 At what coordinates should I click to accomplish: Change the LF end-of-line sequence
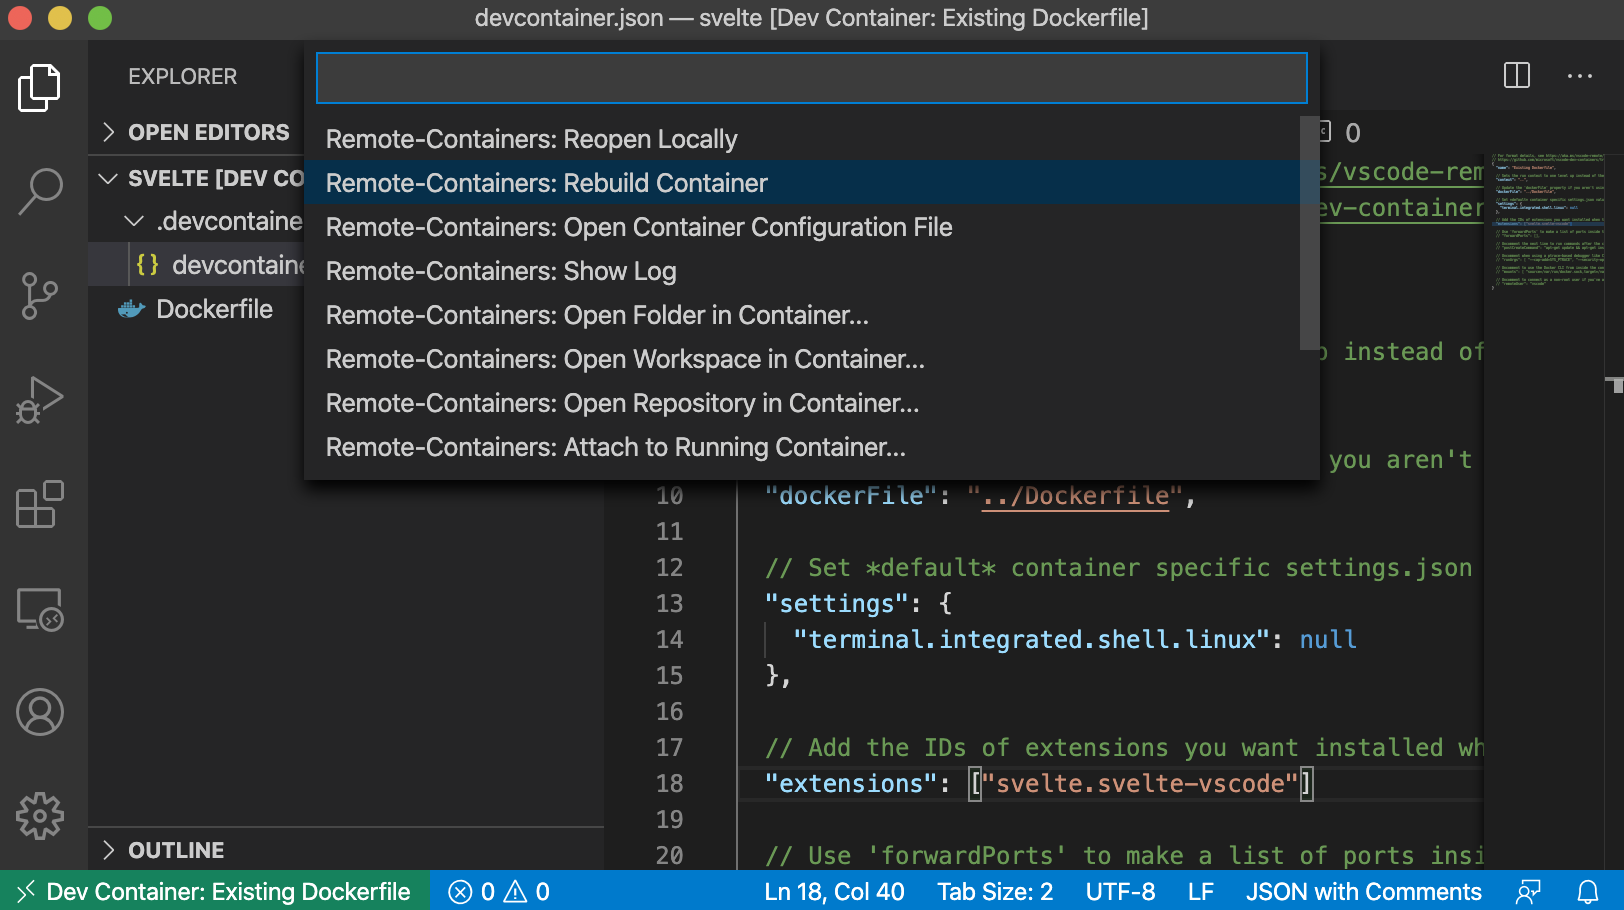click(x=1200, y=892)
